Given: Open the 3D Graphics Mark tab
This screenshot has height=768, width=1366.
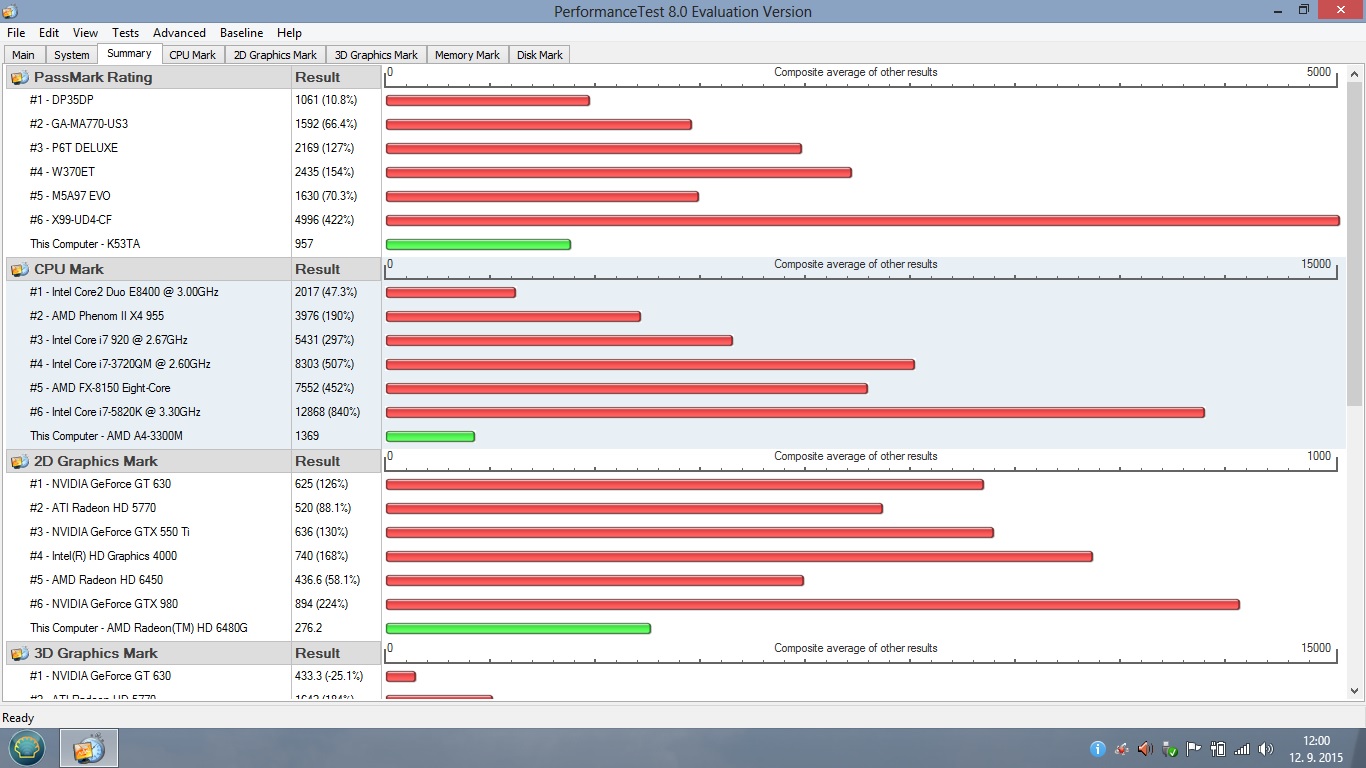Looking at the screenshot, I should 376,55.
